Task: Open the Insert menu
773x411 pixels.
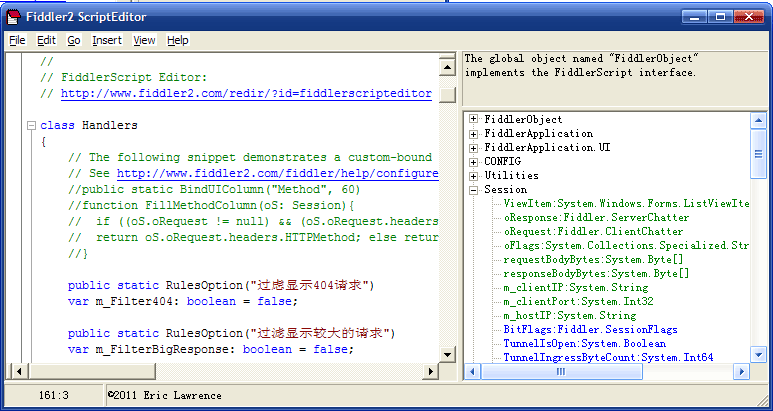Action: click(x=107, y=40)
